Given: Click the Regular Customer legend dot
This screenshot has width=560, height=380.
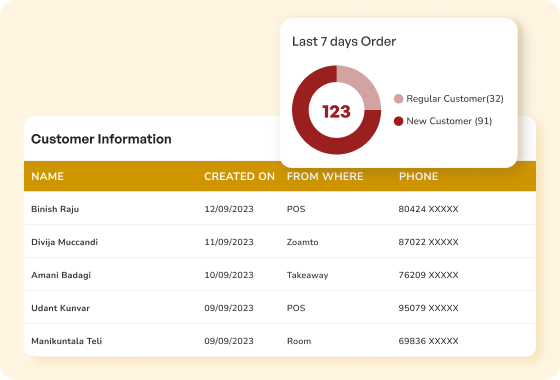Looking at the screenshot, I should [x=399, y=99].
